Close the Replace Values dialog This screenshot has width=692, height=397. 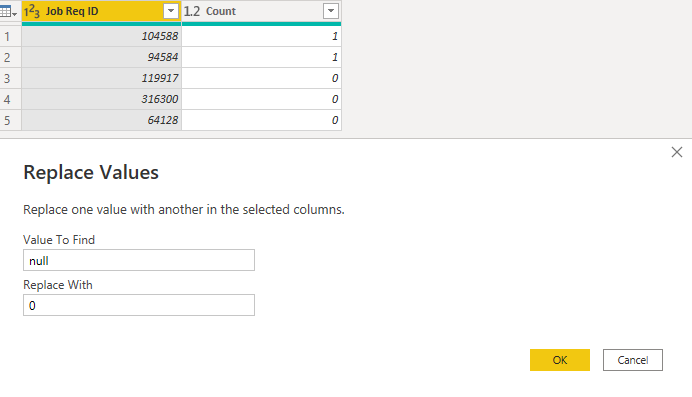677,152
